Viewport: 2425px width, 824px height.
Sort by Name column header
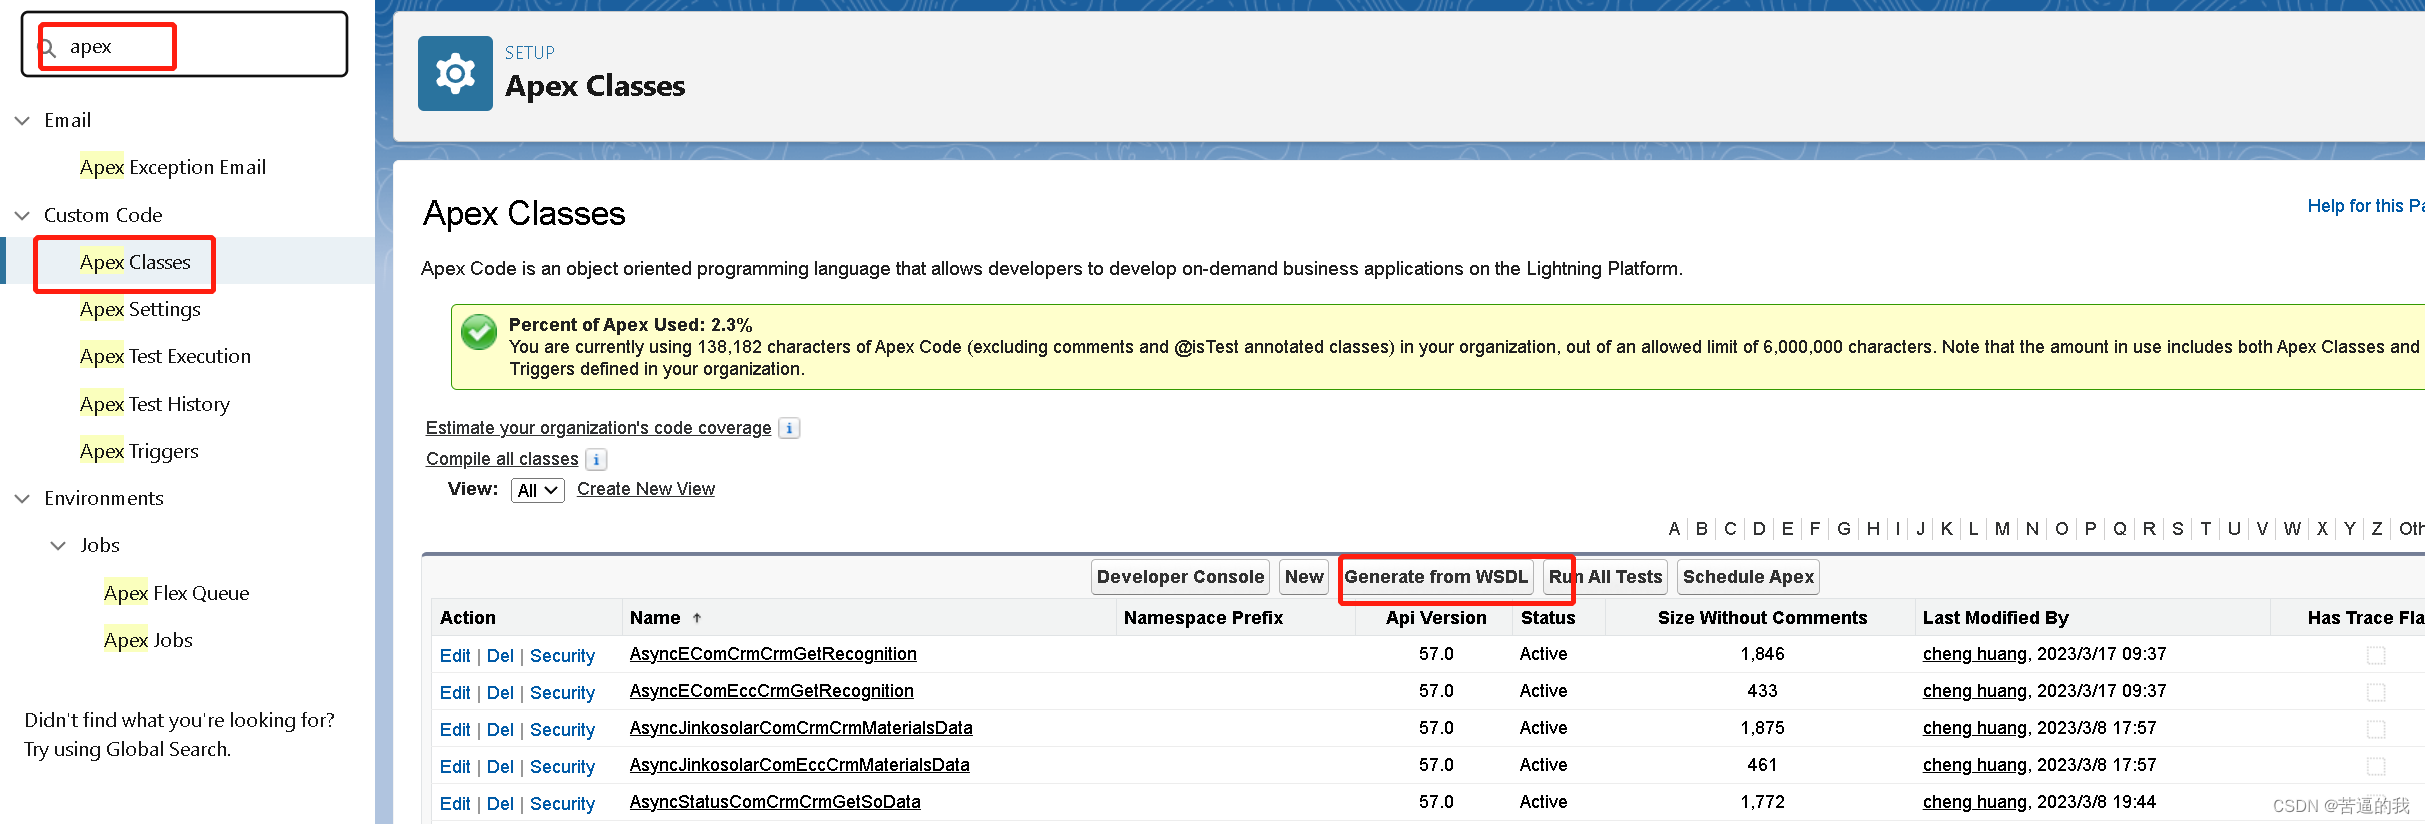(655, 618)
